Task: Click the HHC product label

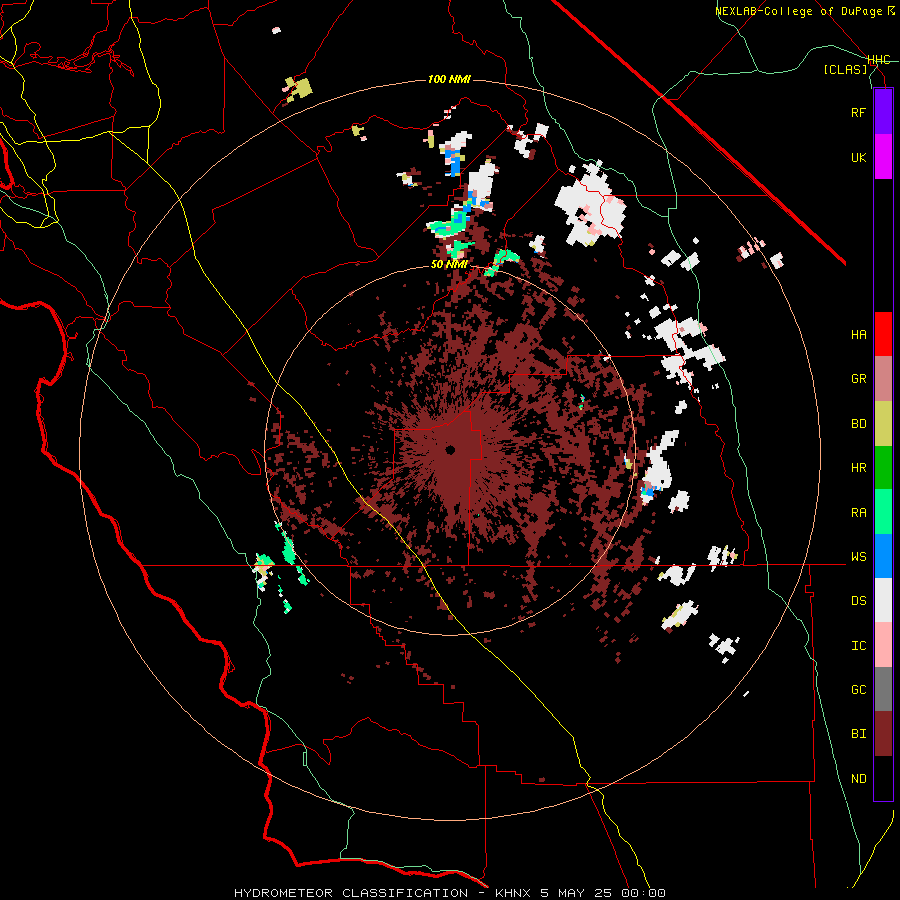Action: [878, 60]
